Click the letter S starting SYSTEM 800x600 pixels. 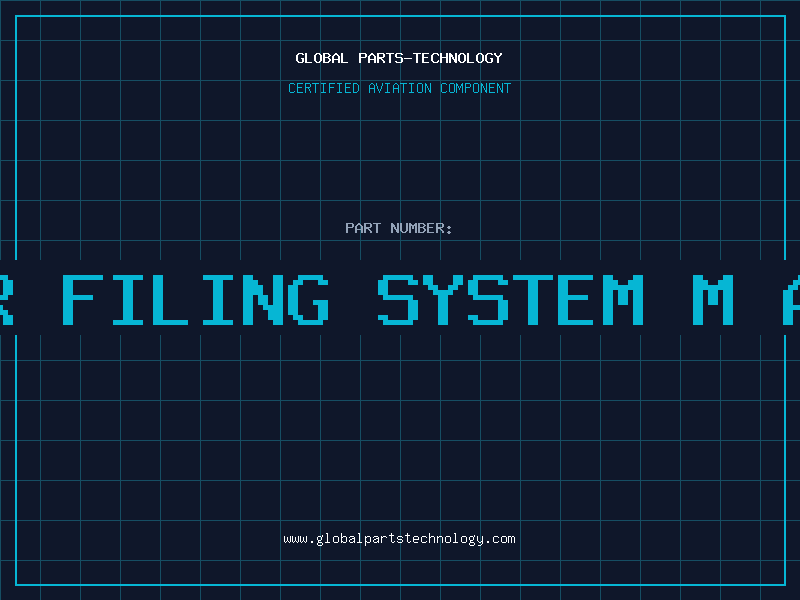[x=398, y=300]
